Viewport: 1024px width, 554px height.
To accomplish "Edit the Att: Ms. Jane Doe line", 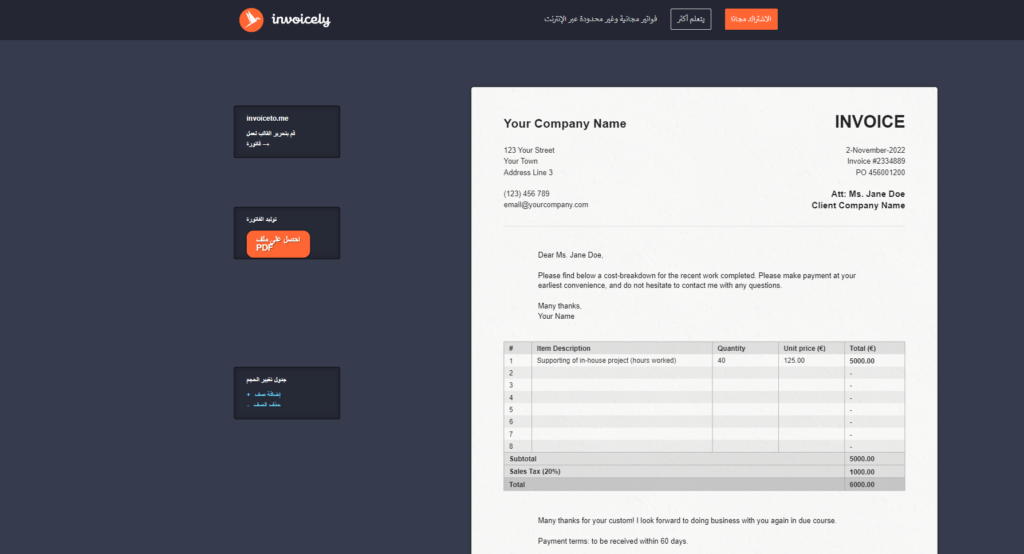I will click(x=868, y=194).
